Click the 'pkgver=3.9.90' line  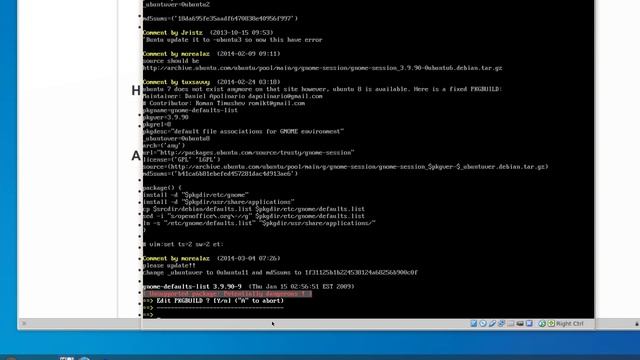(166, 118)
